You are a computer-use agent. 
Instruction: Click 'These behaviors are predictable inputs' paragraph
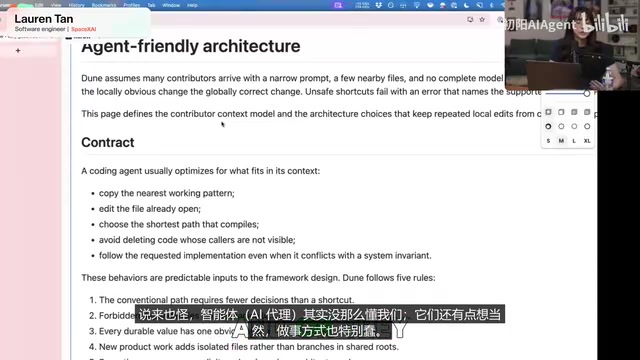tap(258, 278)
